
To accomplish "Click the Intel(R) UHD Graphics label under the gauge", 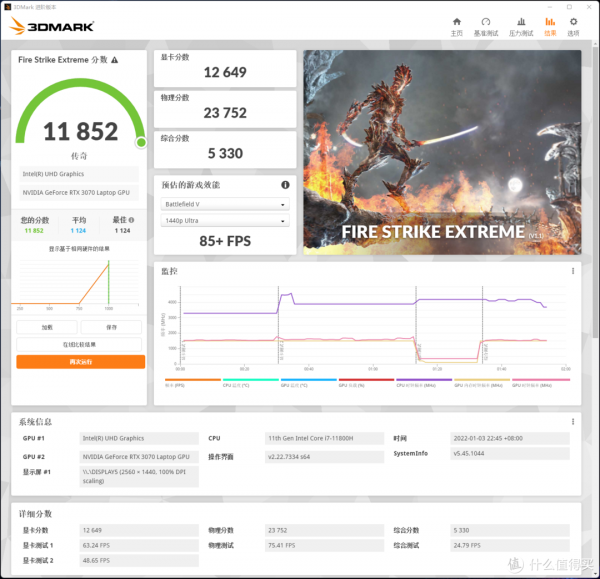I will pyautogui.click(x=79, y=174).
